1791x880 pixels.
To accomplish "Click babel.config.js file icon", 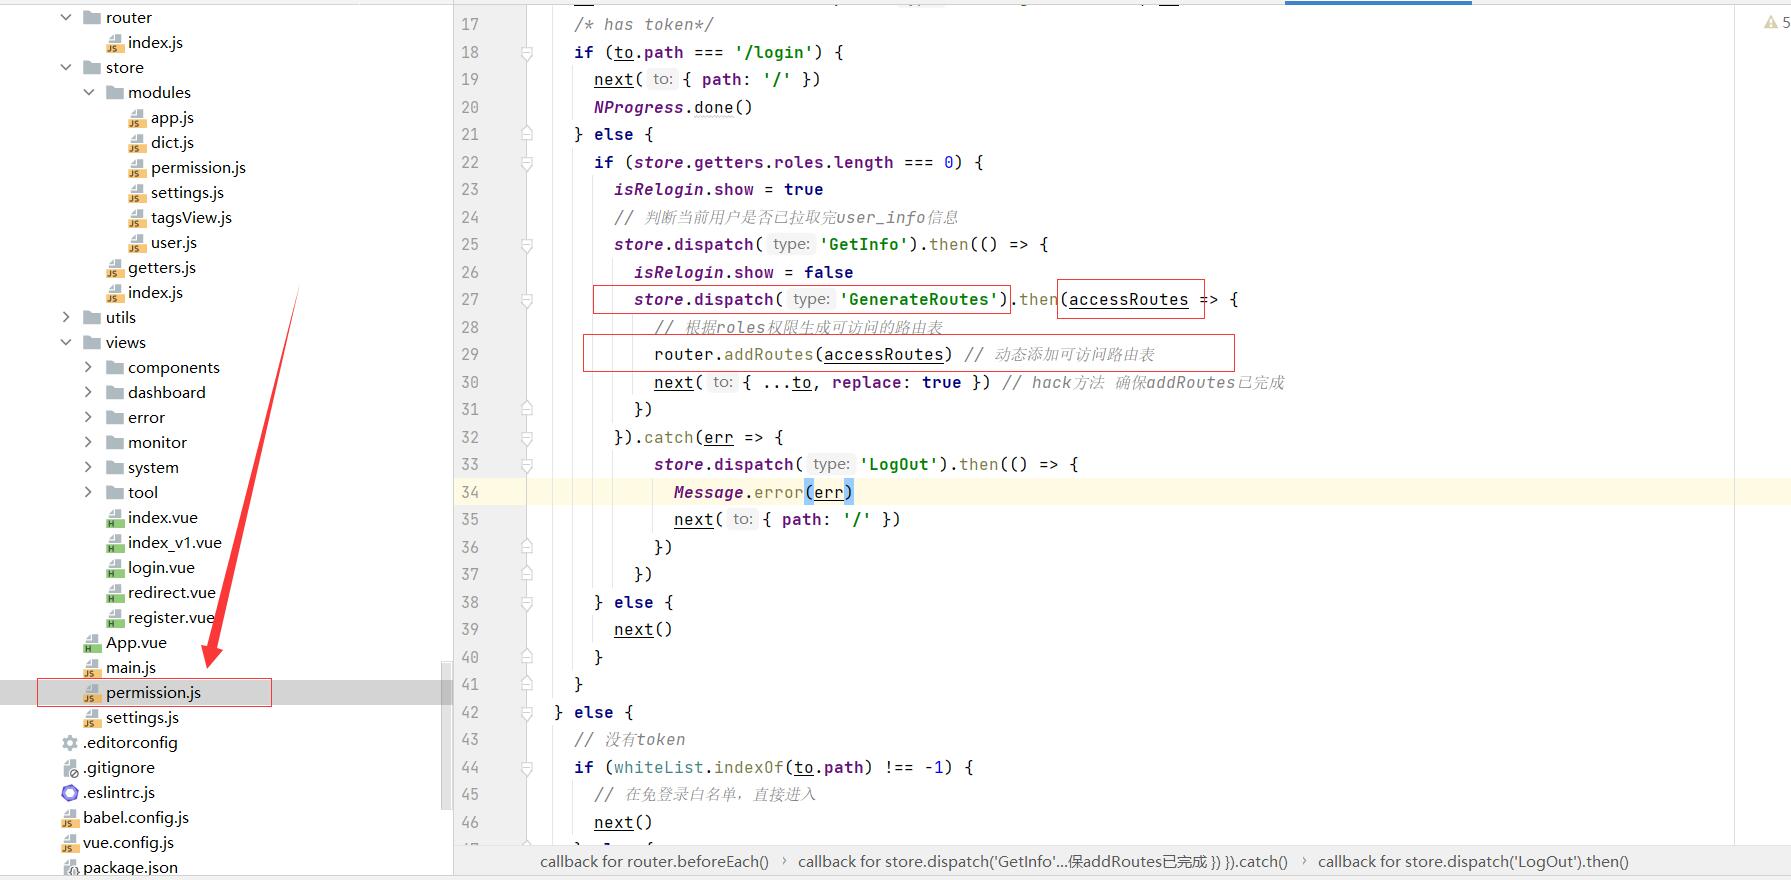I will 69,818.
